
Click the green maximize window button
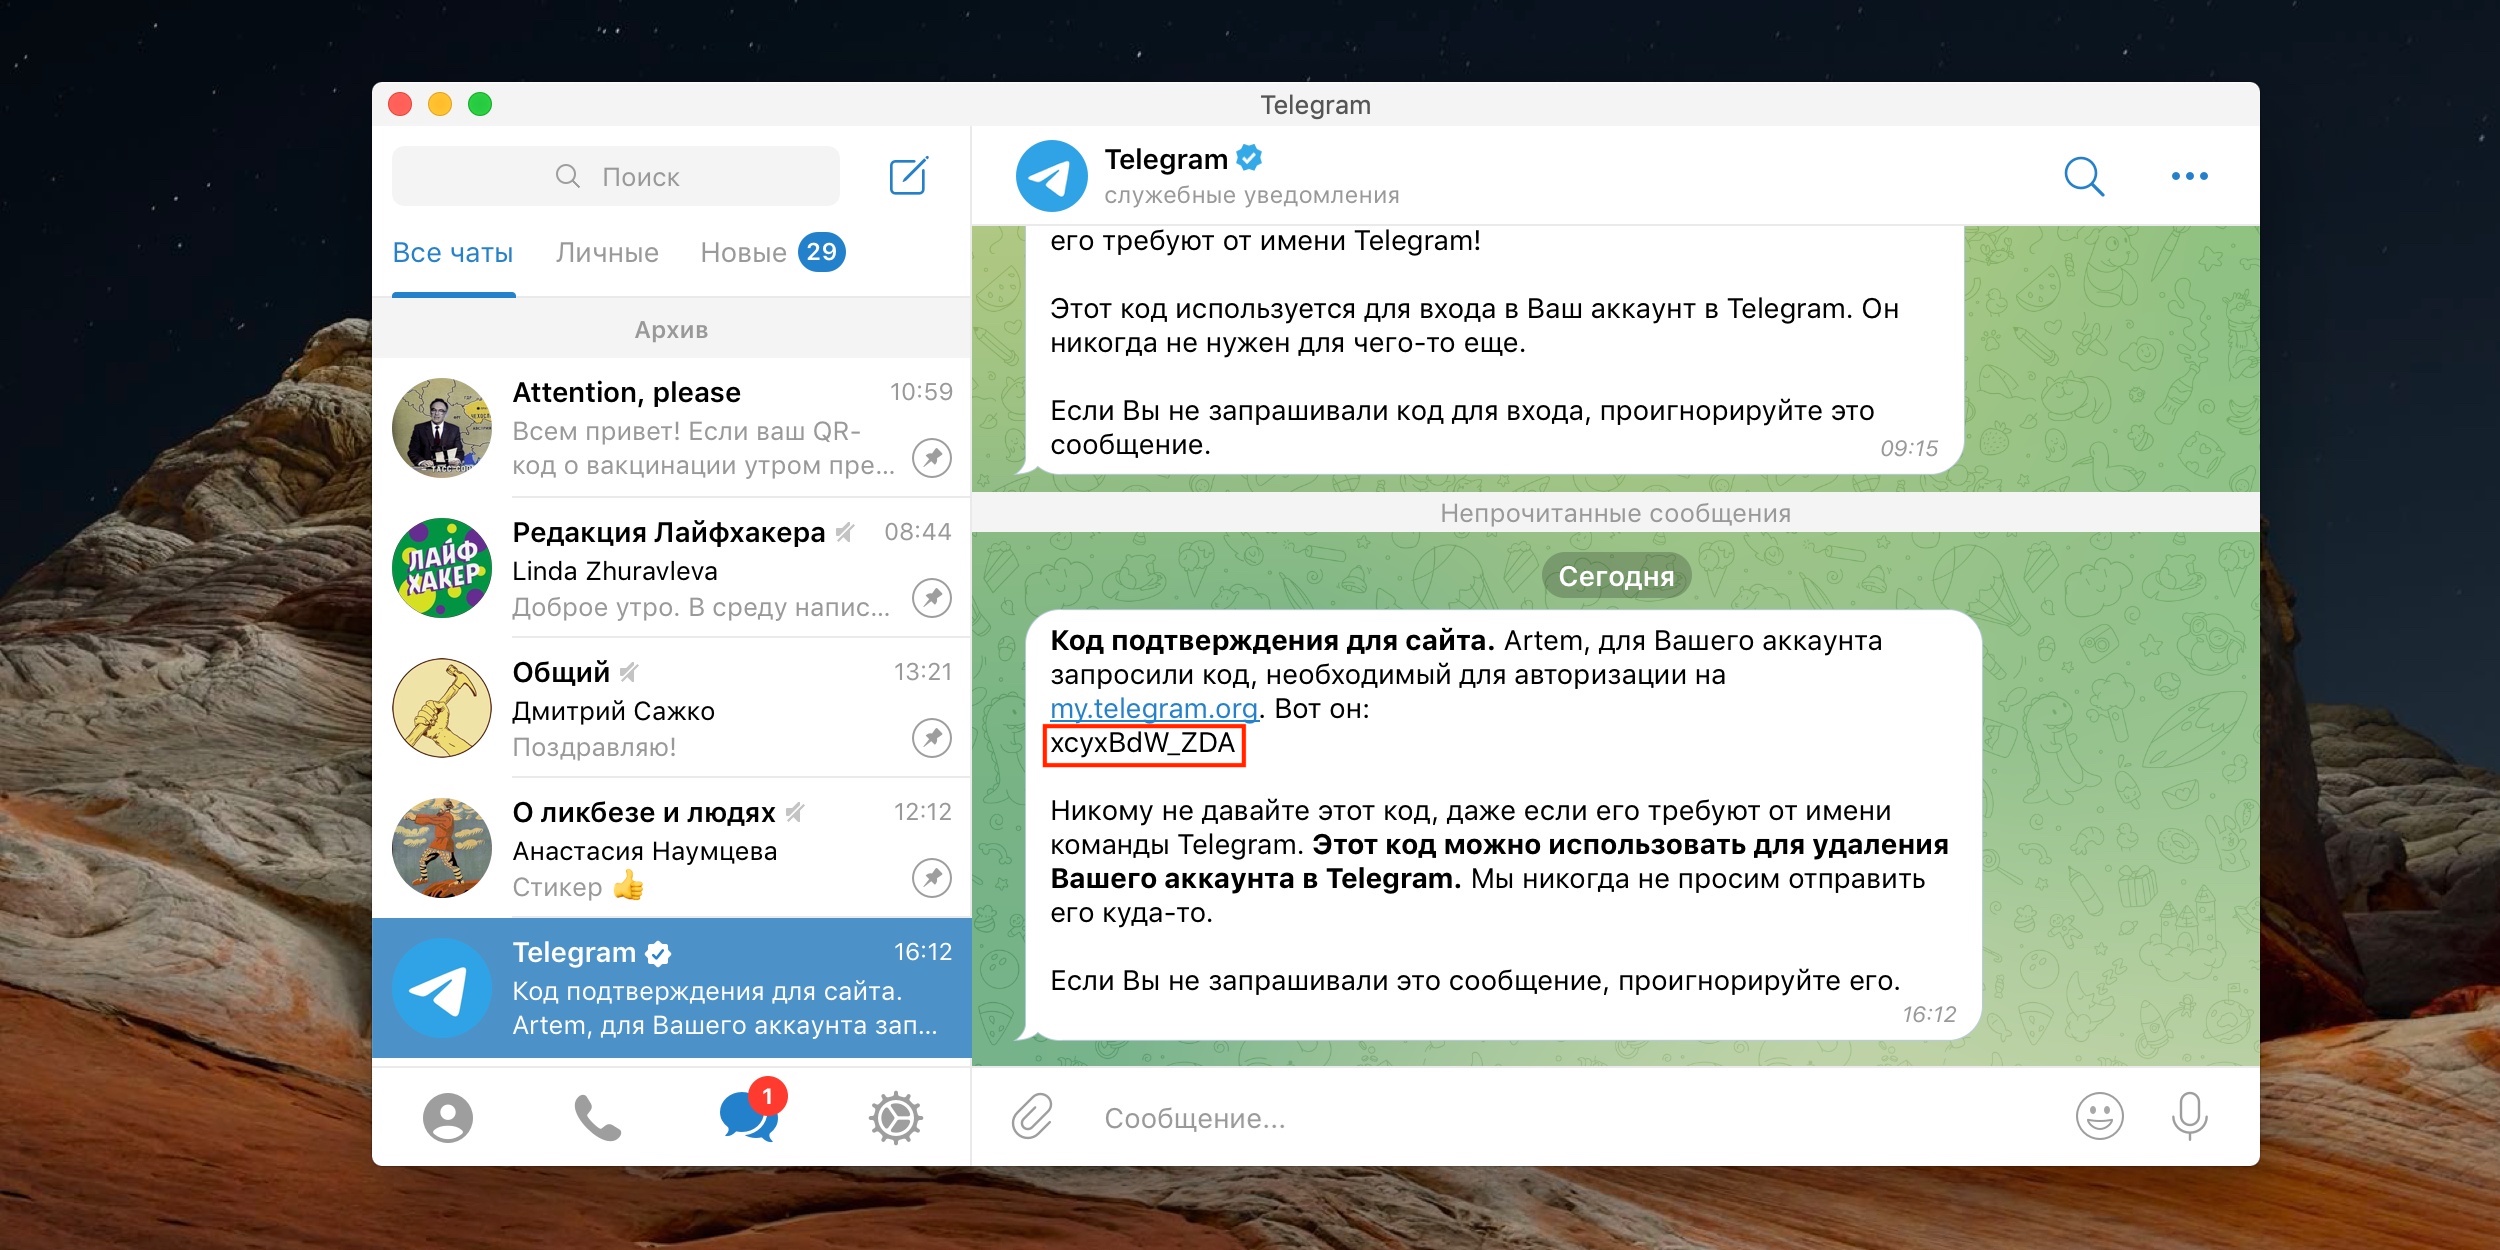coord(480,104)
